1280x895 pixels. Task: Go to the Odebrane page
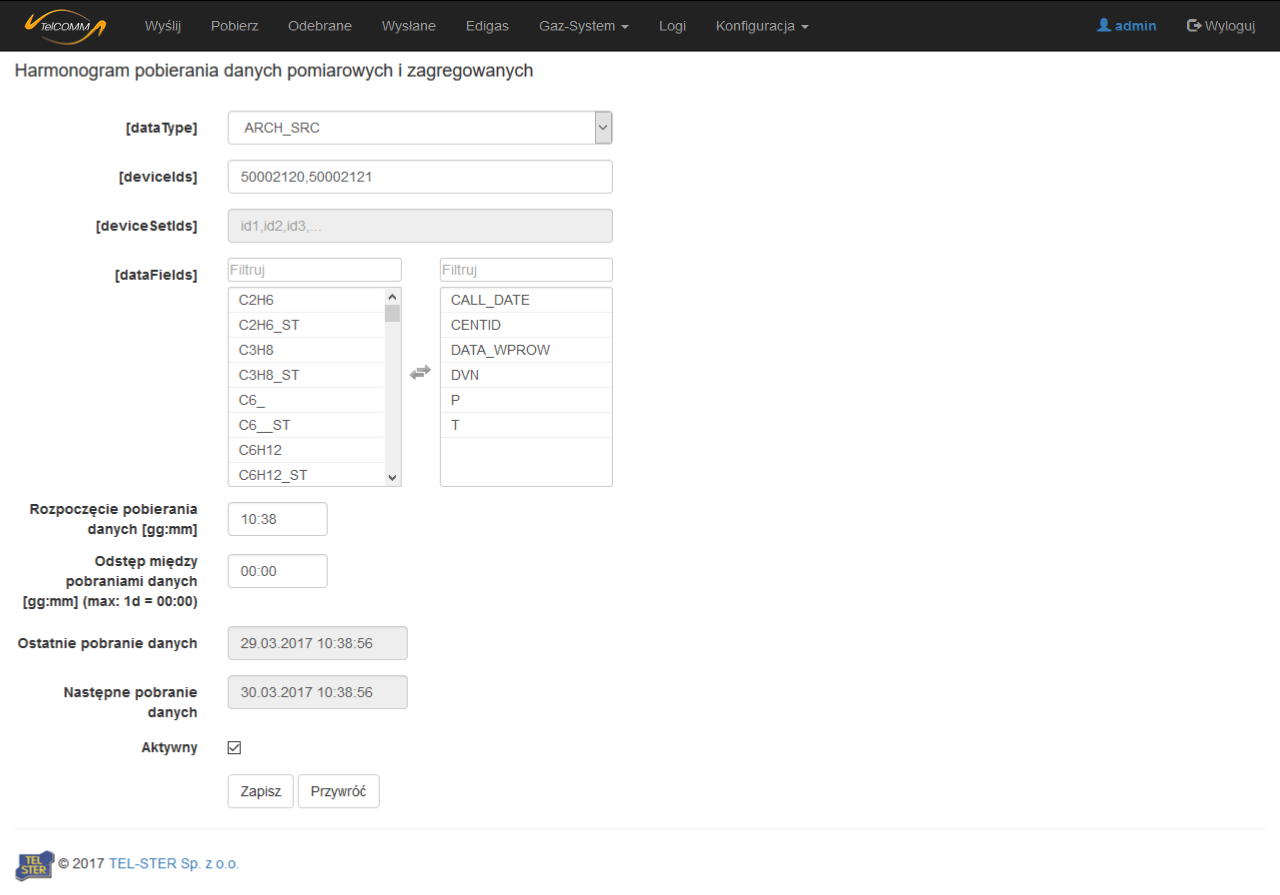point(320,26)
